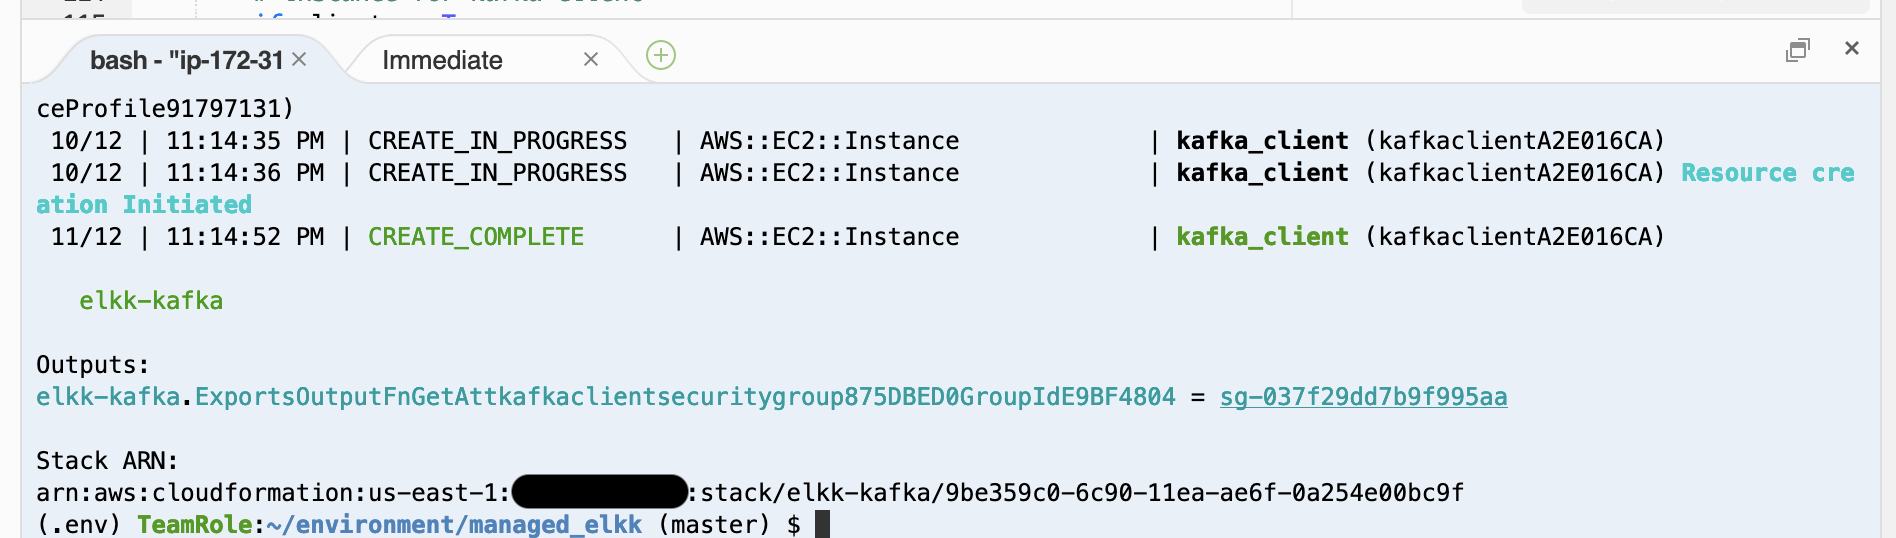Switch to the Immediate tab
This screenshot has width=1896, height=538.
pos(442,60)
